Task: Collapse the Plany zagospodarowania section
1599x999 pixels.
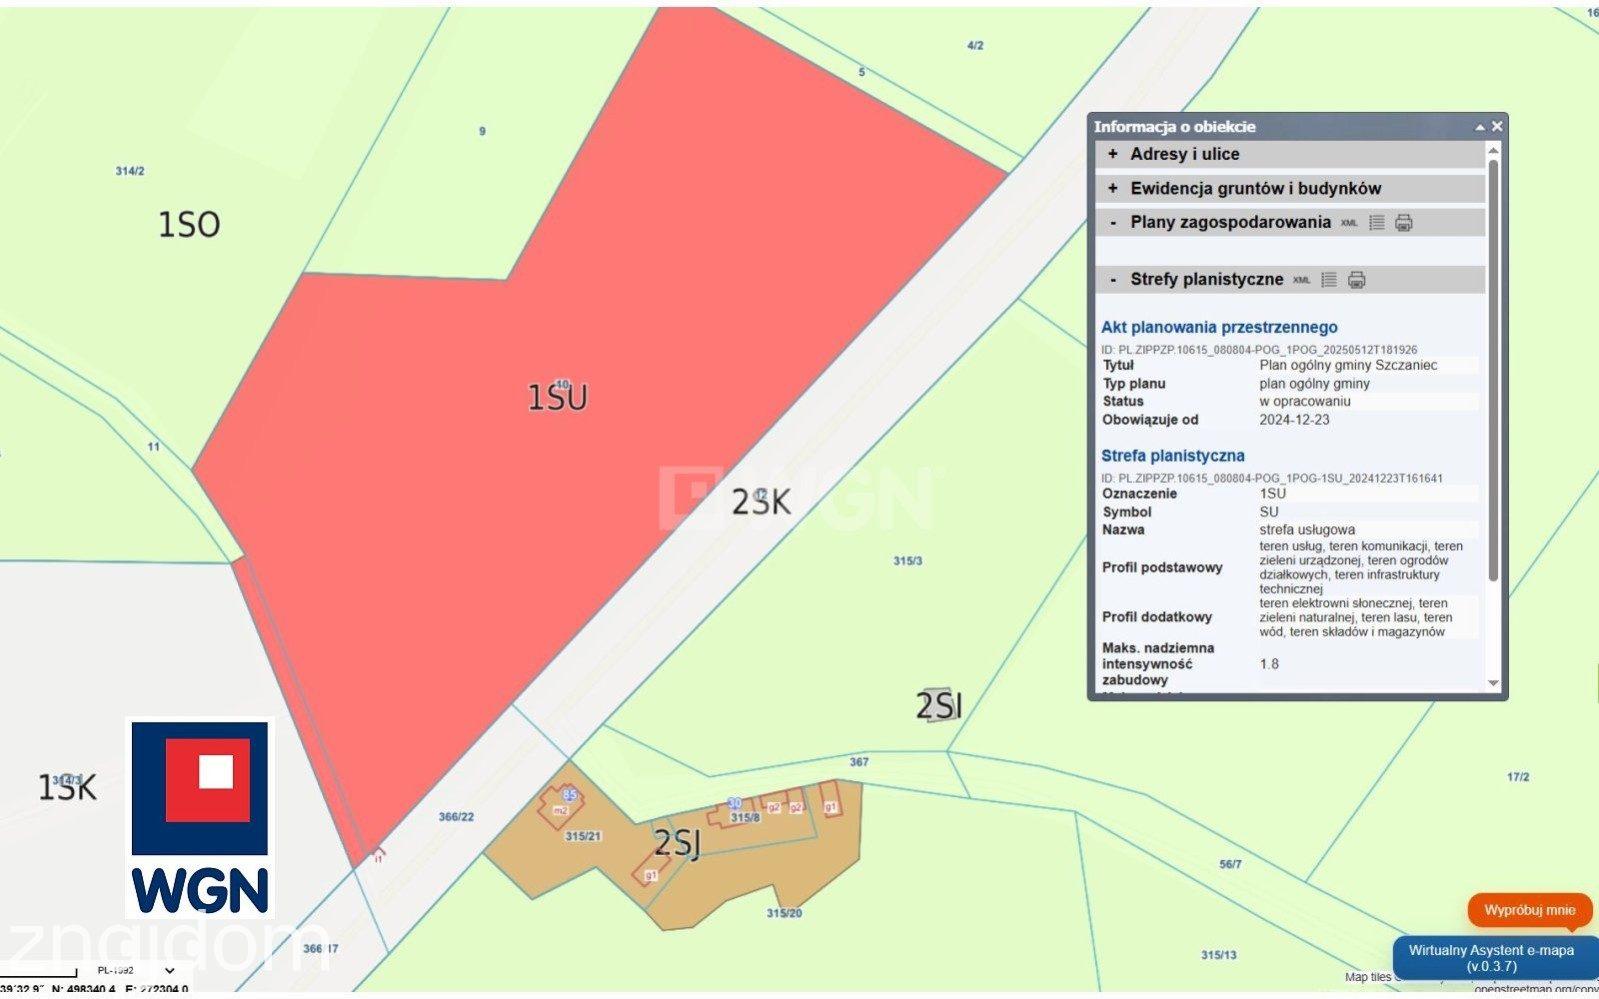Action: click(1112, 222)
